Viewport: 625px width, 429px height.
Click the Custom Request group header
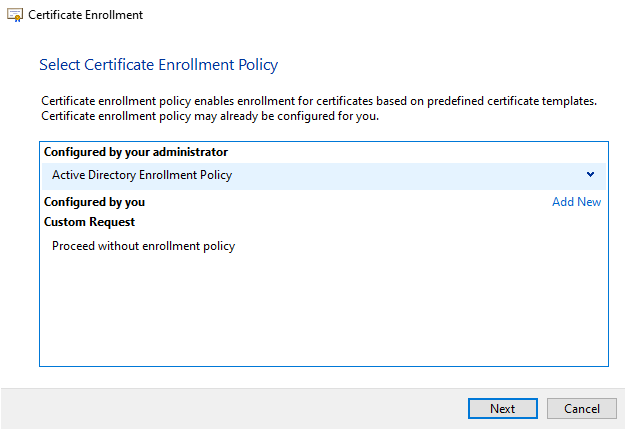click(x=89, y=222)
